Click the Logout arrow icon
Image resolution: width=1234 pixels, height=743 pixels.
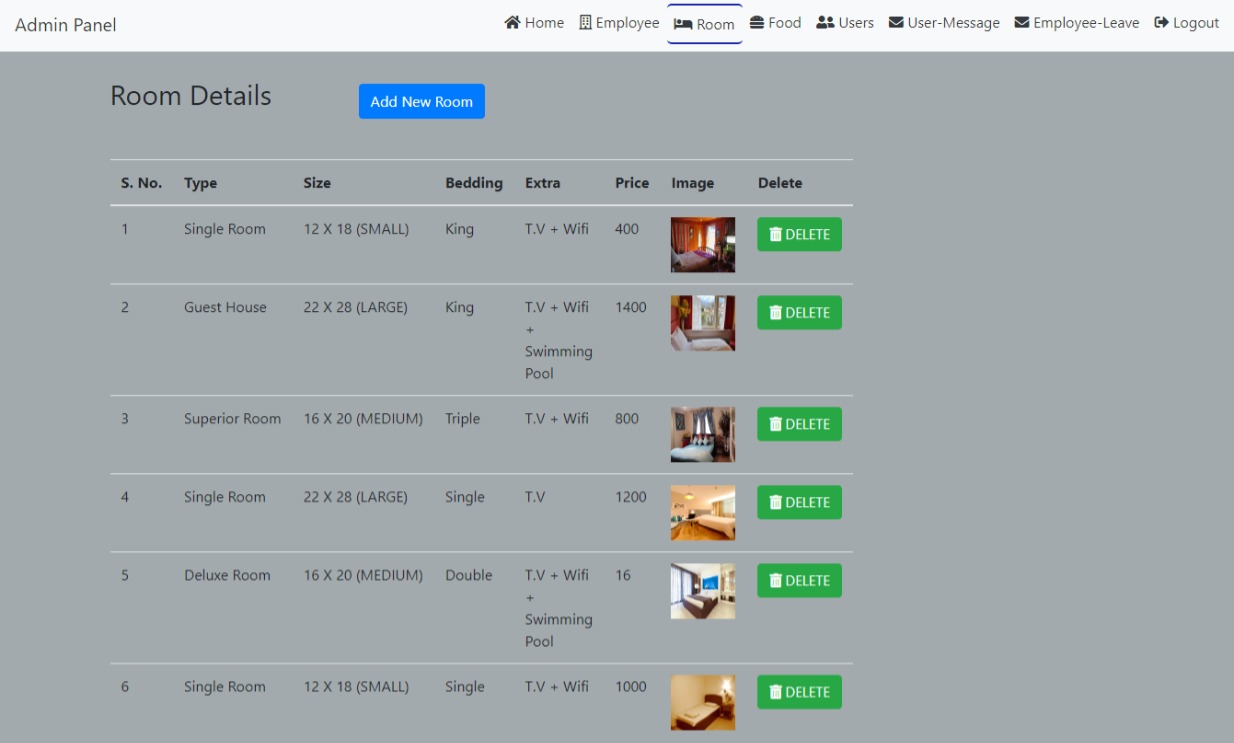coord(1161,22)
